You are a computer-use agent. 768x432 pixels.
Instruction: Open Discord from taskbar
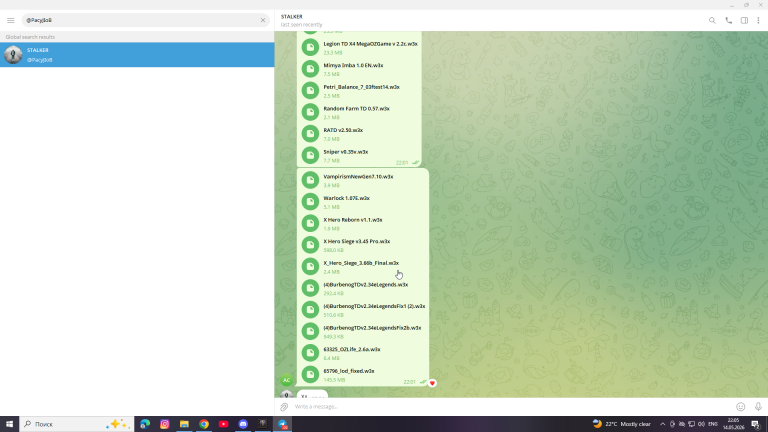[x=243, y=424]
